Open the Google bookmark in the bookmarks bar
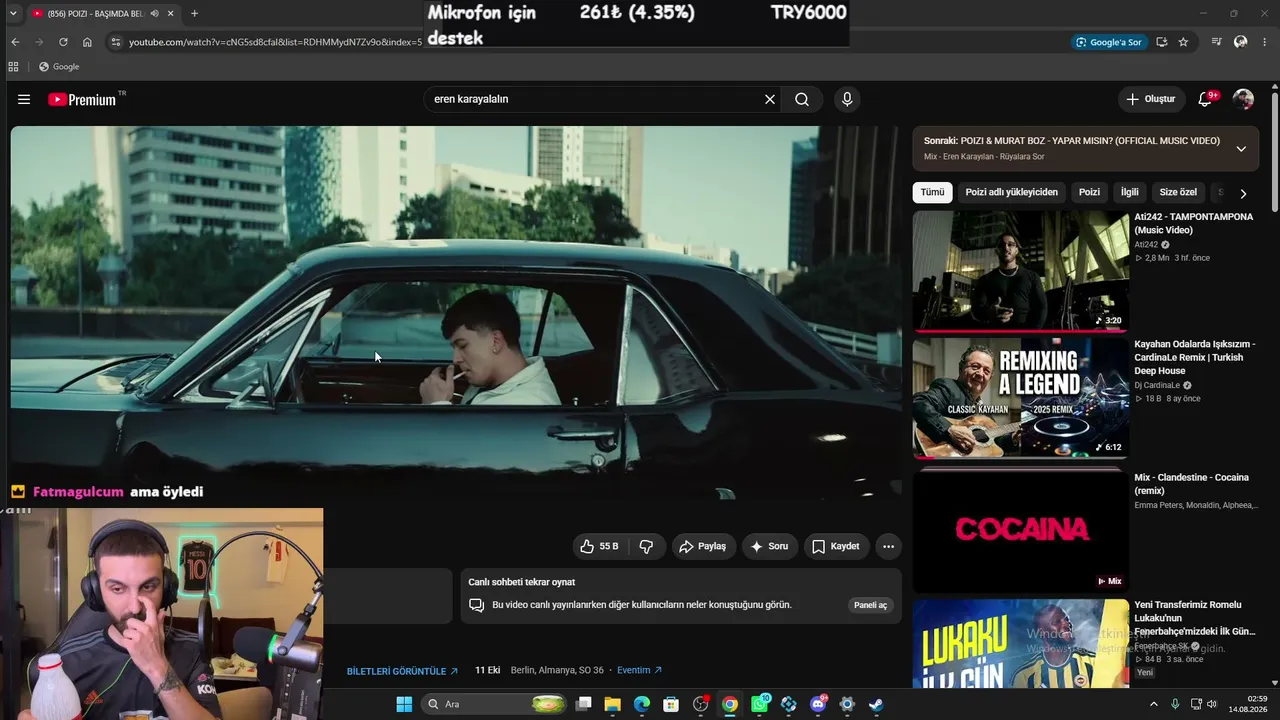The width and height of the screenshot is (1280, 720). 59,67
